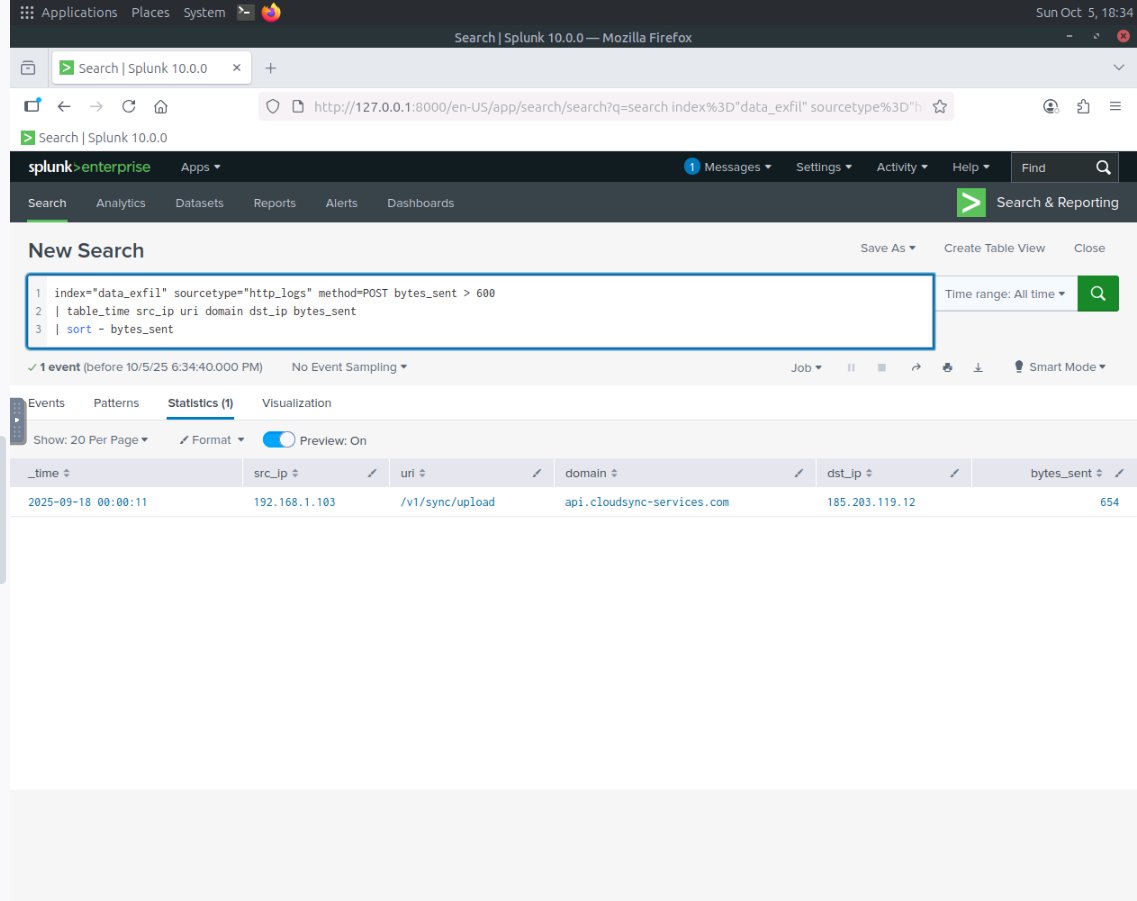Click src_ip value 192.168.1.103

(x=294, y=502)
